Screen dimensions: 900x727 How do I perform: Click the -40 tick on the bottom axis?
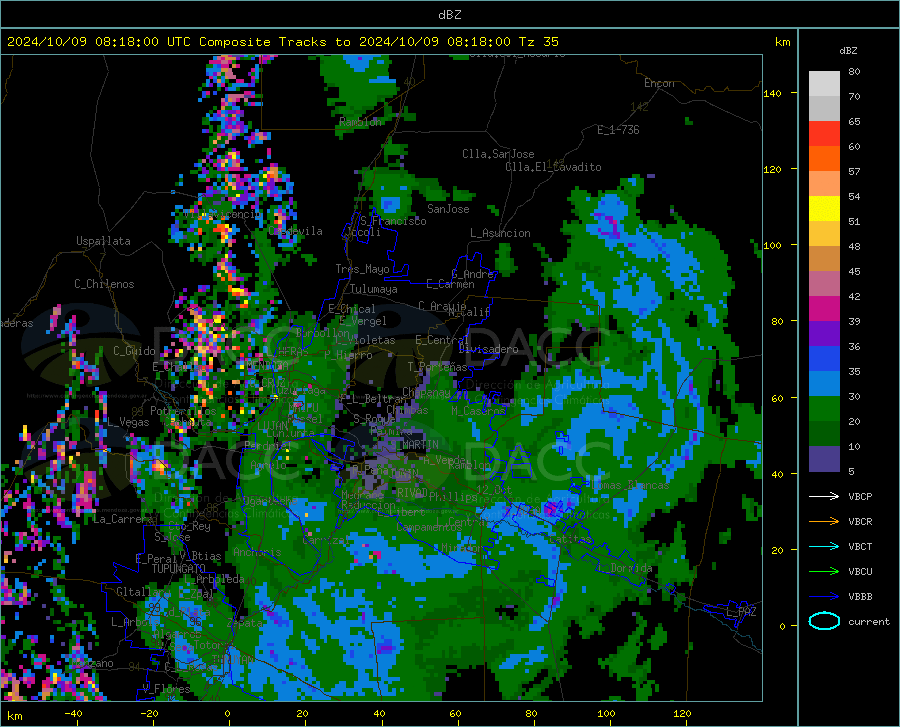(x=73, y=713)
